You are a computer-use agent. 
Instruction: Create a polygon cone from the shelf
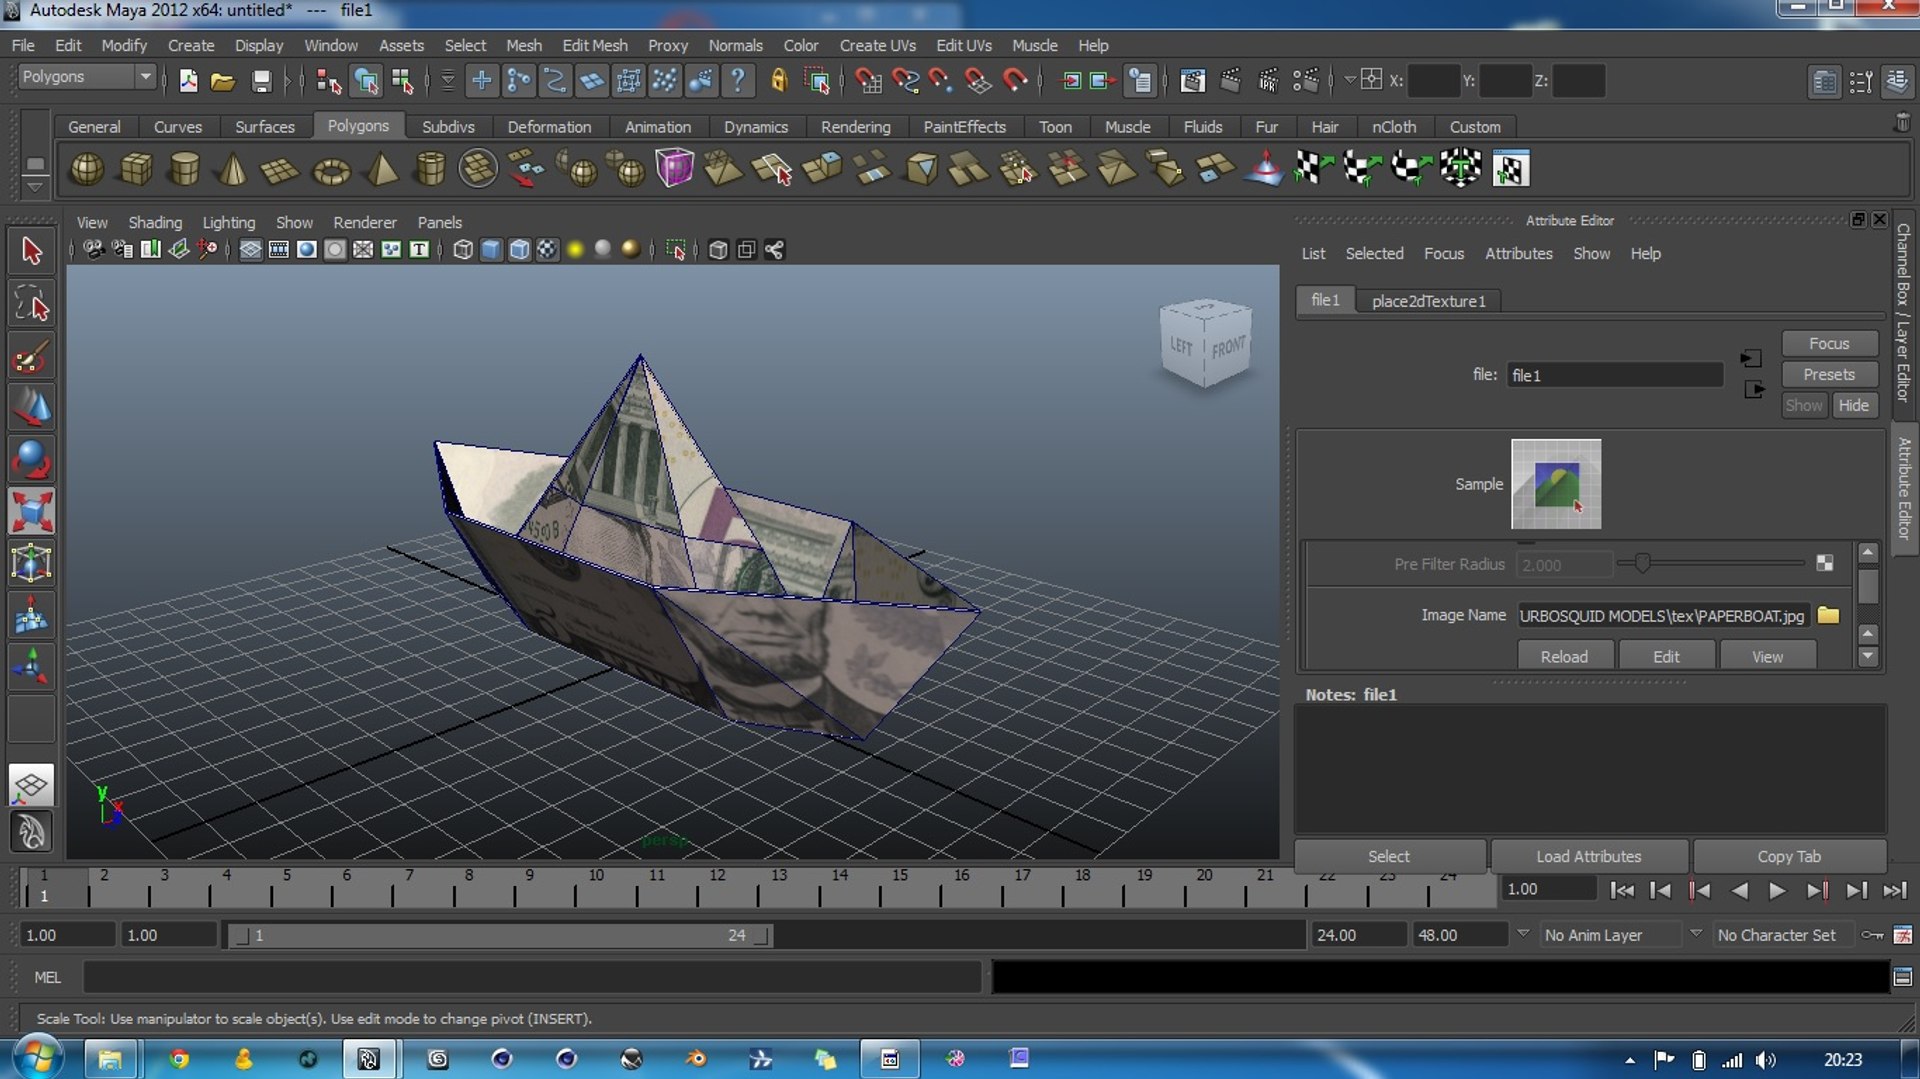click(233, 168)
